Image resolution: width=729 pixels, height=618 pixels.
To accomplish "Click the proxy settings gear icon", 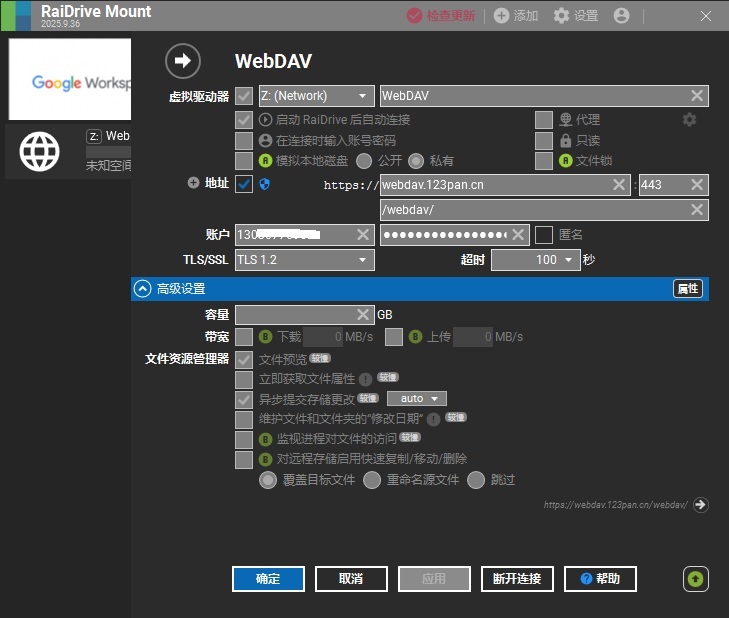I will tap(689, 120).
